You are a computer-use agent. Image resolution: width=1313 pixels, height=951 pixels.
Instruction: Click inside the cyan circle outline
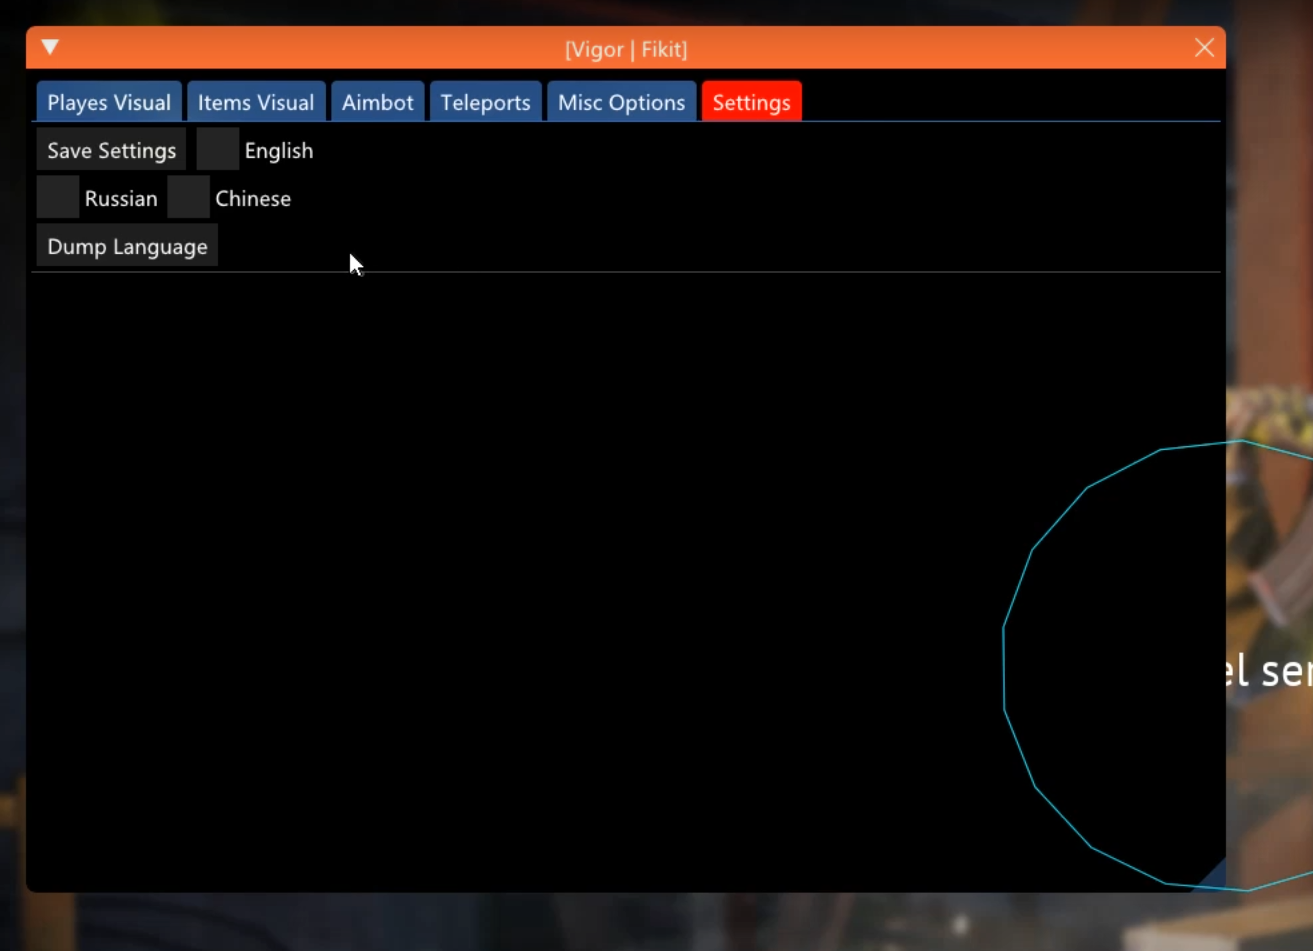coord(1120,660)
